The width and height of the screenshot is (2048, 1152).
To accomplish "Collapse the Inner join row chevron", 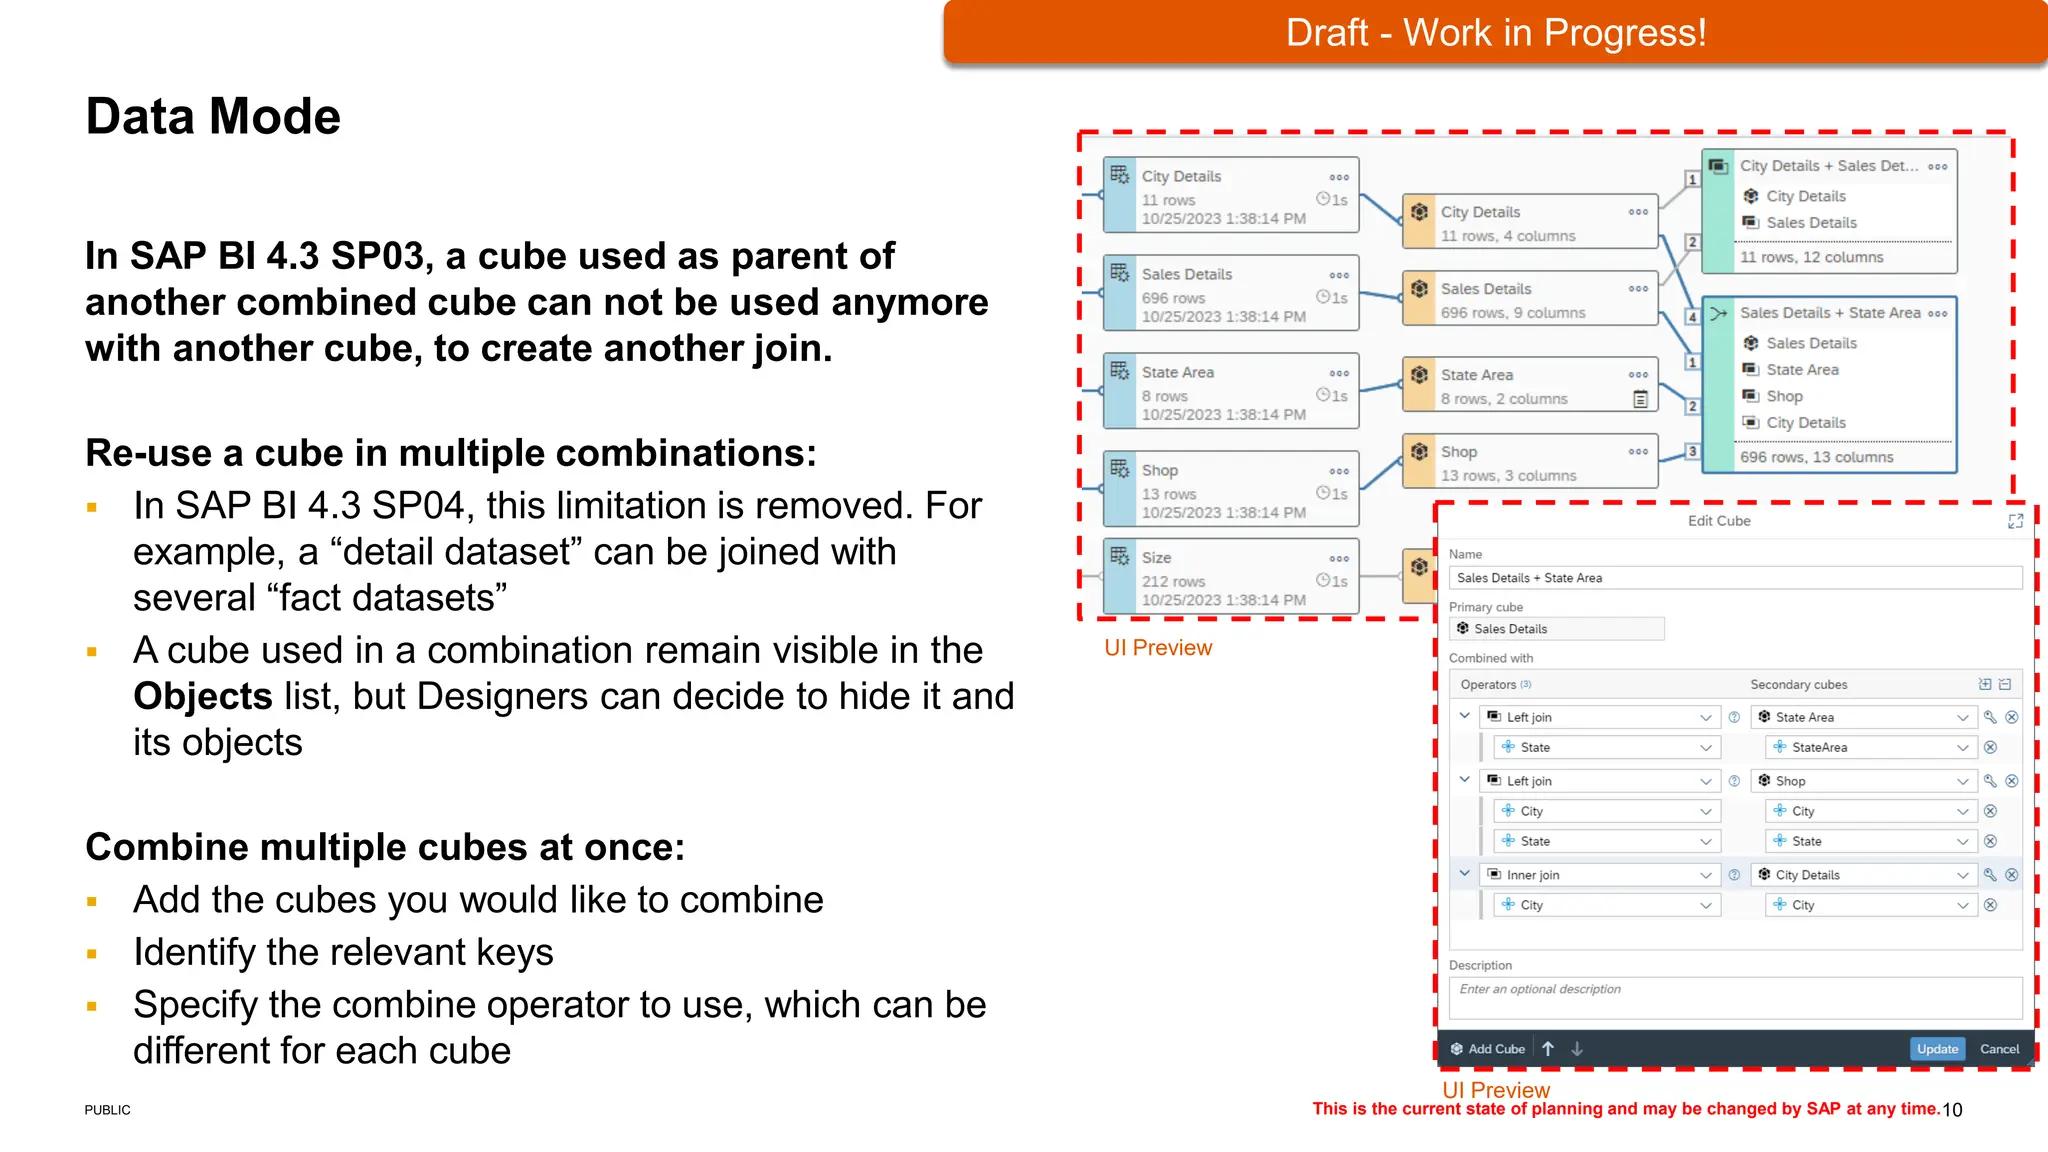I will (x=1465, y=874).
